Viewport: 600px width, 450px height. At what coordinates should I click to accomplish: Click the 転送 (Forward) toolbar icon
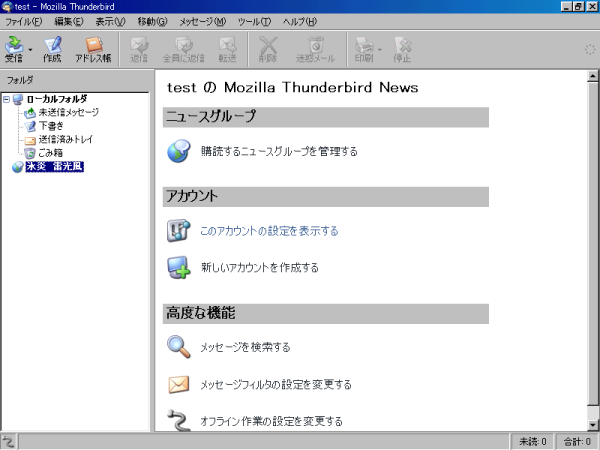(228, 49)
